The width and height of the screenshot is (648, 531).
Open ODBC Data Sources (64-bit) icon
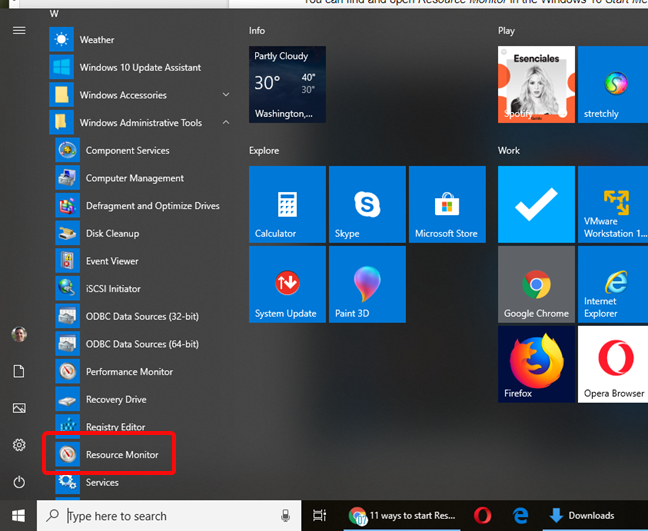click(x=67, y=344)
